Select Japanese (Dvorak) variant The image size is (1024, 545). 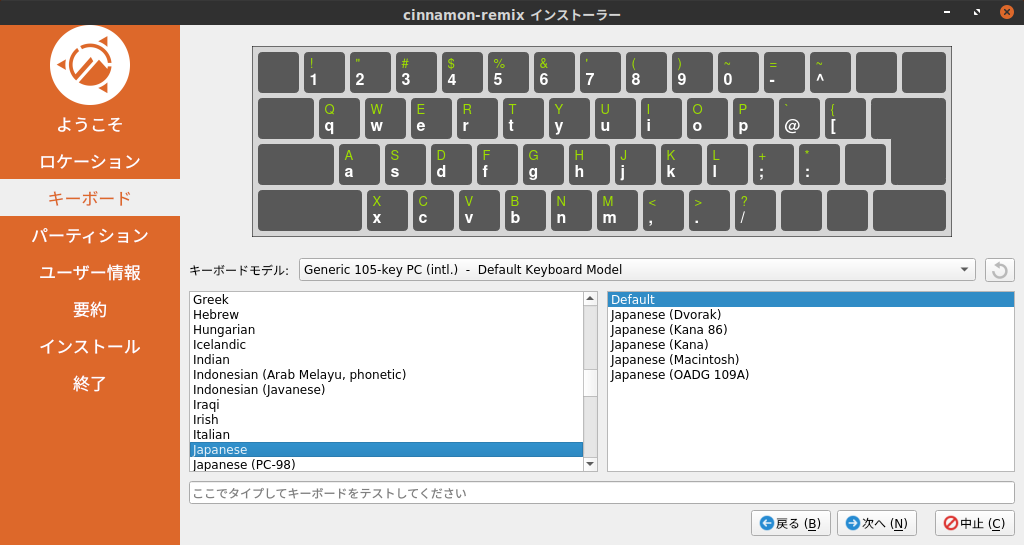(810, 315)
